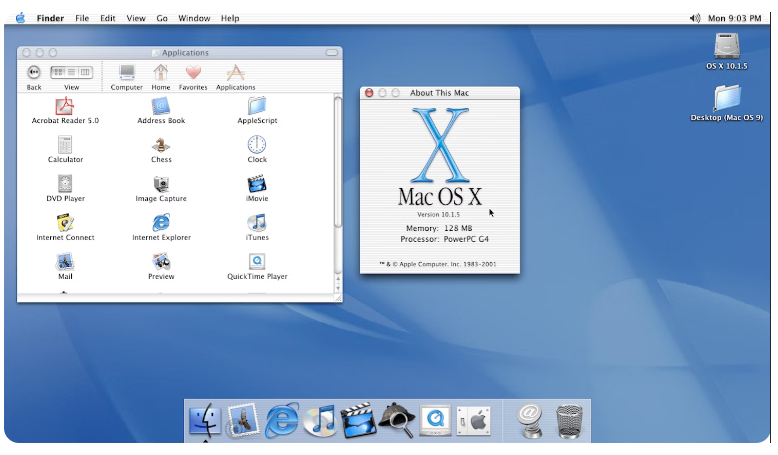Click Version 10.1.5 text in About This Mac
This screenshot has height=455, width=778.
pyautogui.click(x=439, y=214)
